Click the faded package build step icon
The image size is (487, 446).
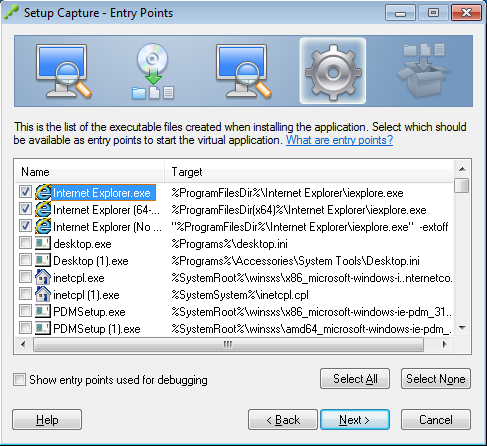tap(423, 70)
